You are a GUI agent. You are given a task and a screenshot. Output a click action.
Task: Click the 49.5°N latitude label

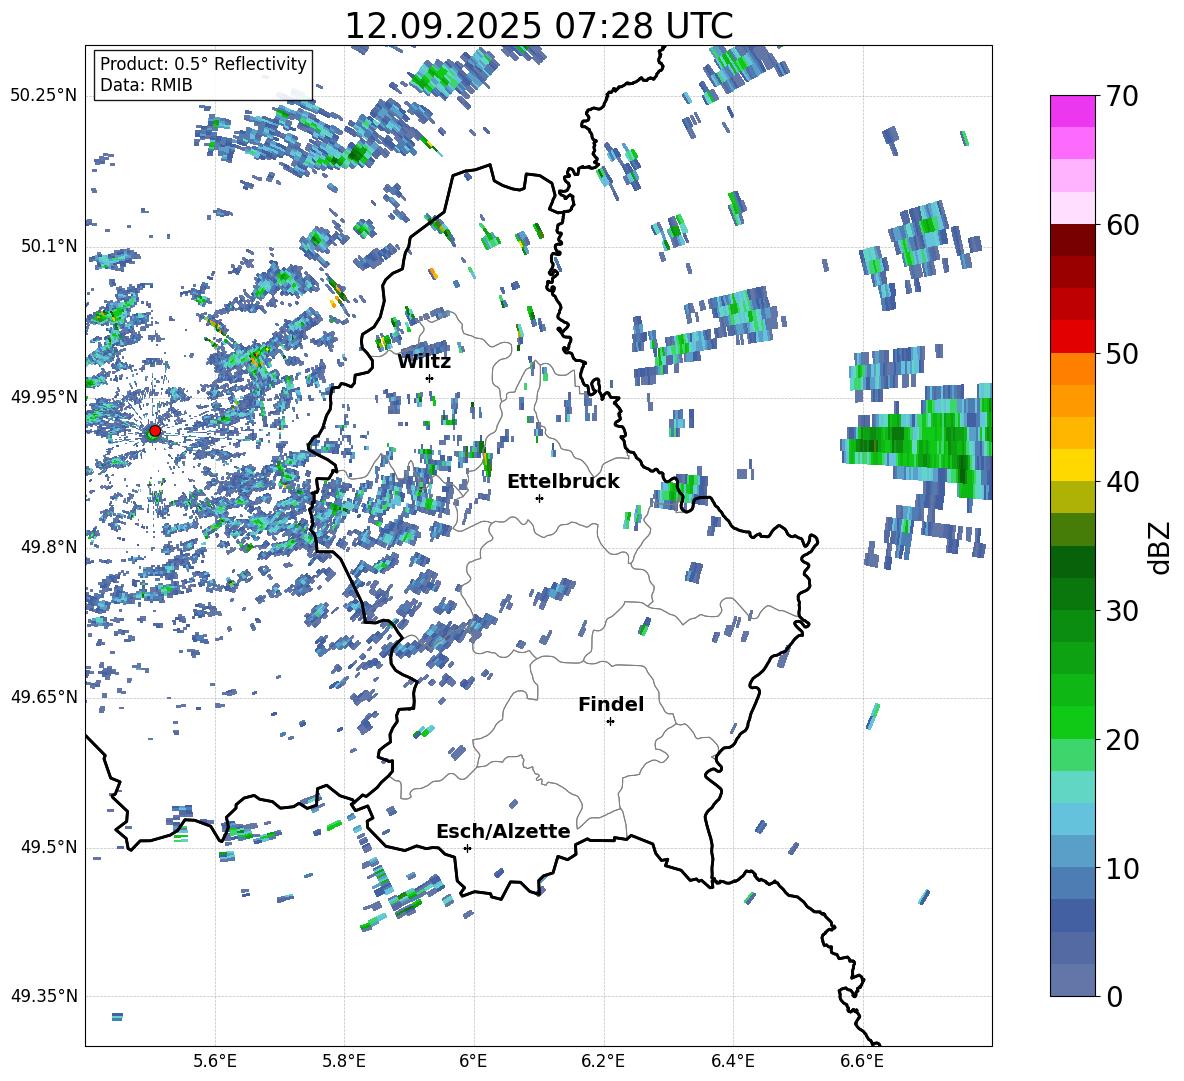(49, 847)
